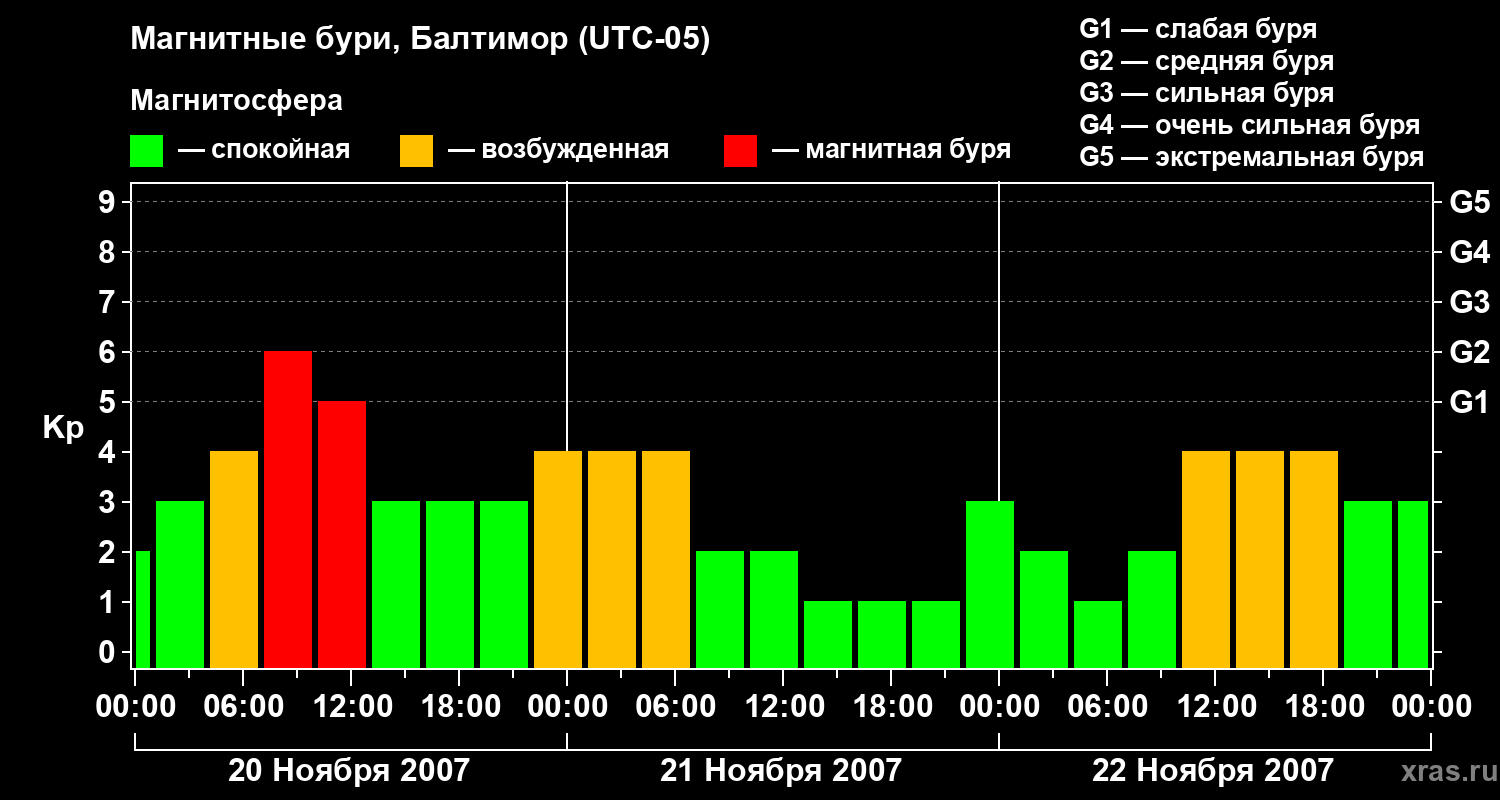Click the 'G4 — очень сильная буря' legend line

tap(1250, 125)
